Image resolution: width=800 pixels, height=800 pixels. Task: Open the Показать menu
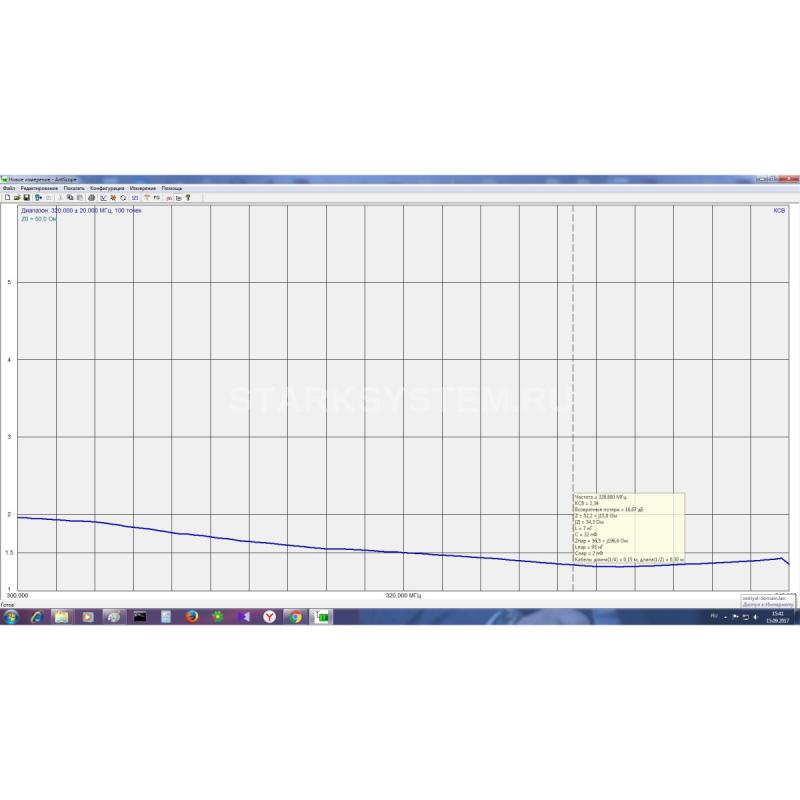click(74, 188)
